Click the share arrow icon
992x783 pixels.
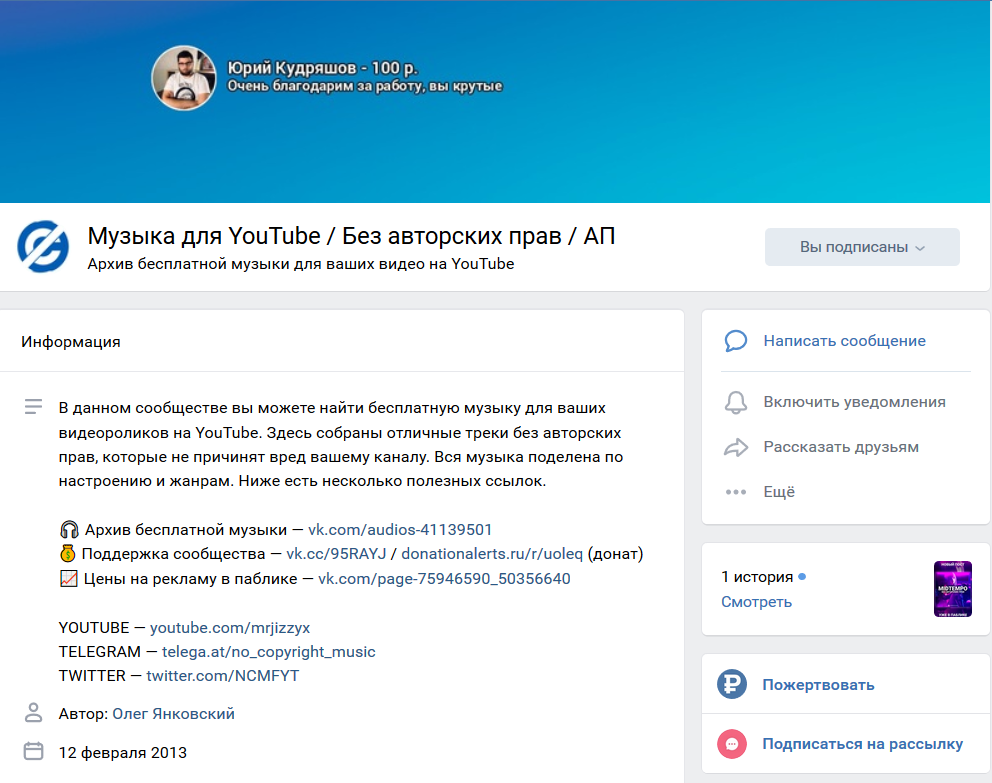click(736, 447)
